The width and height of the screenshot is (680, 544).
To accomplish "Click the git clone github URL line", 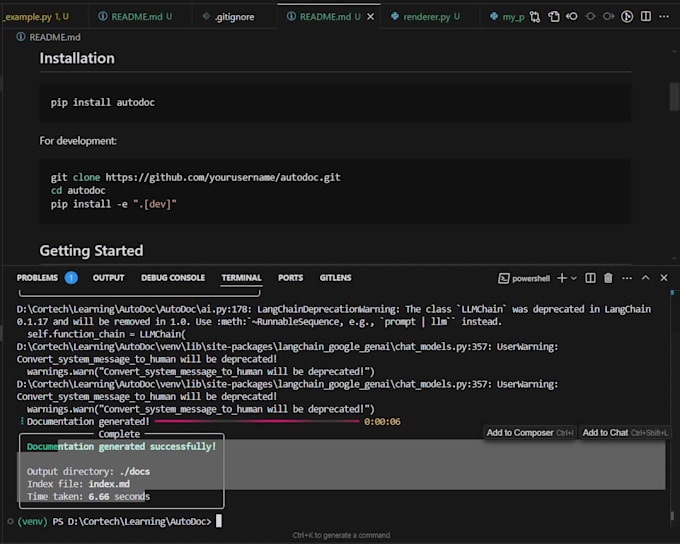I will (x=196, y=177).
